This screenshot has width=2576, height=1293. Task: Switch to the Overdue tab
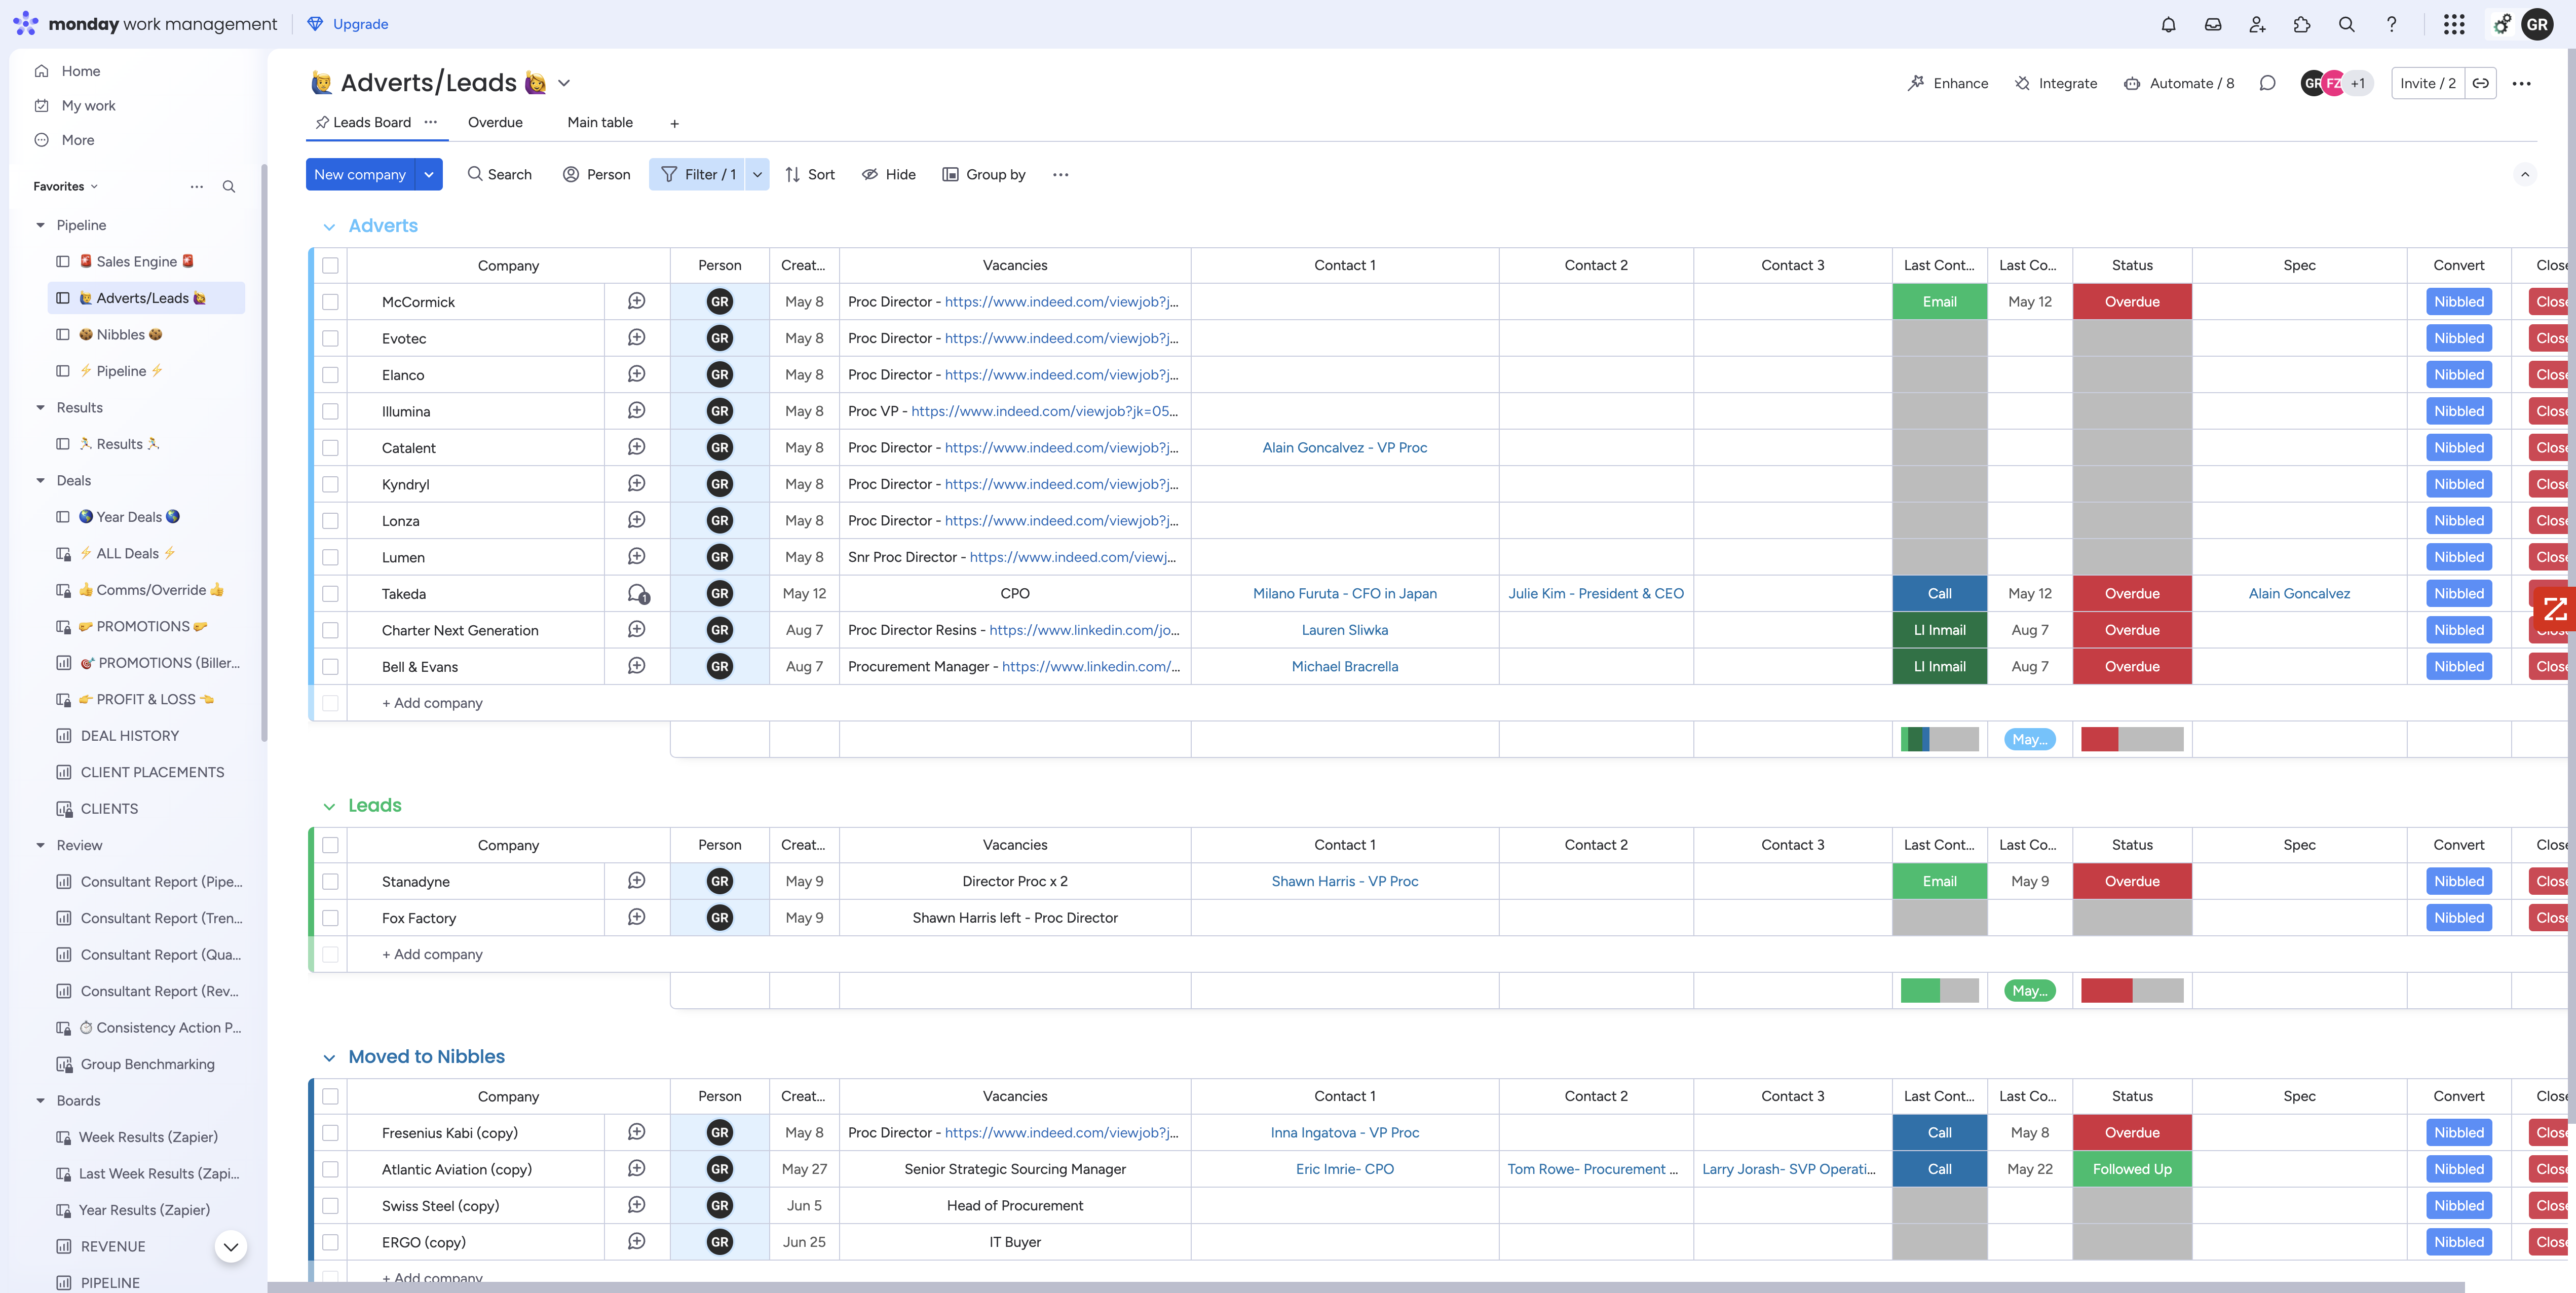pos(495,122)
